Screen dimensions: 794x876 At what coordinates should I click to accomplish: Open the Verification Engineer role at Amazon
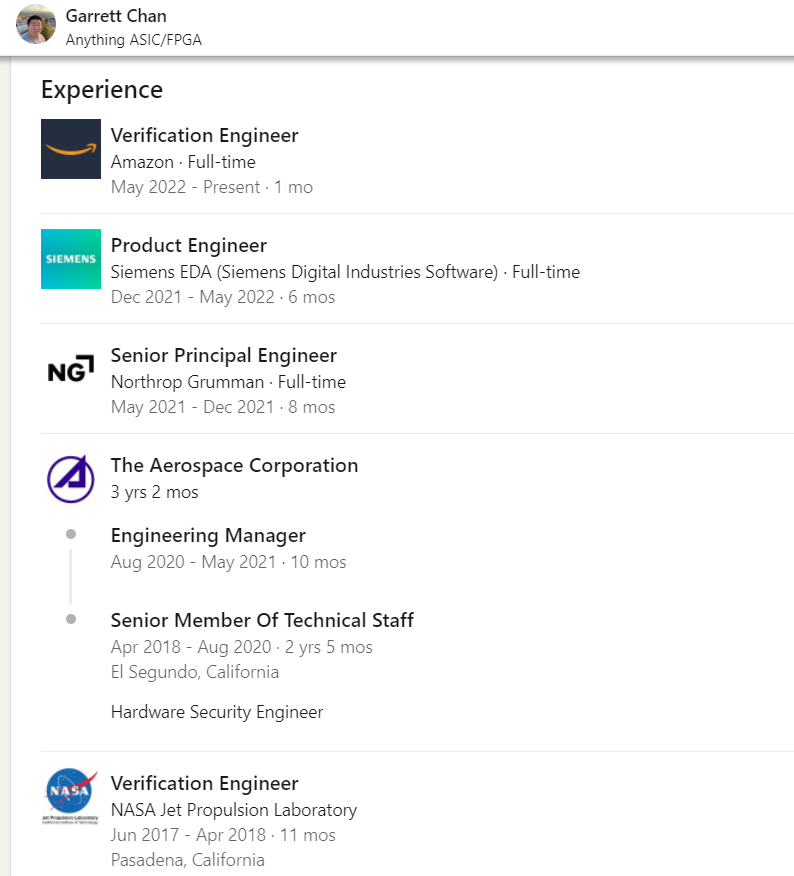point(204,135)
